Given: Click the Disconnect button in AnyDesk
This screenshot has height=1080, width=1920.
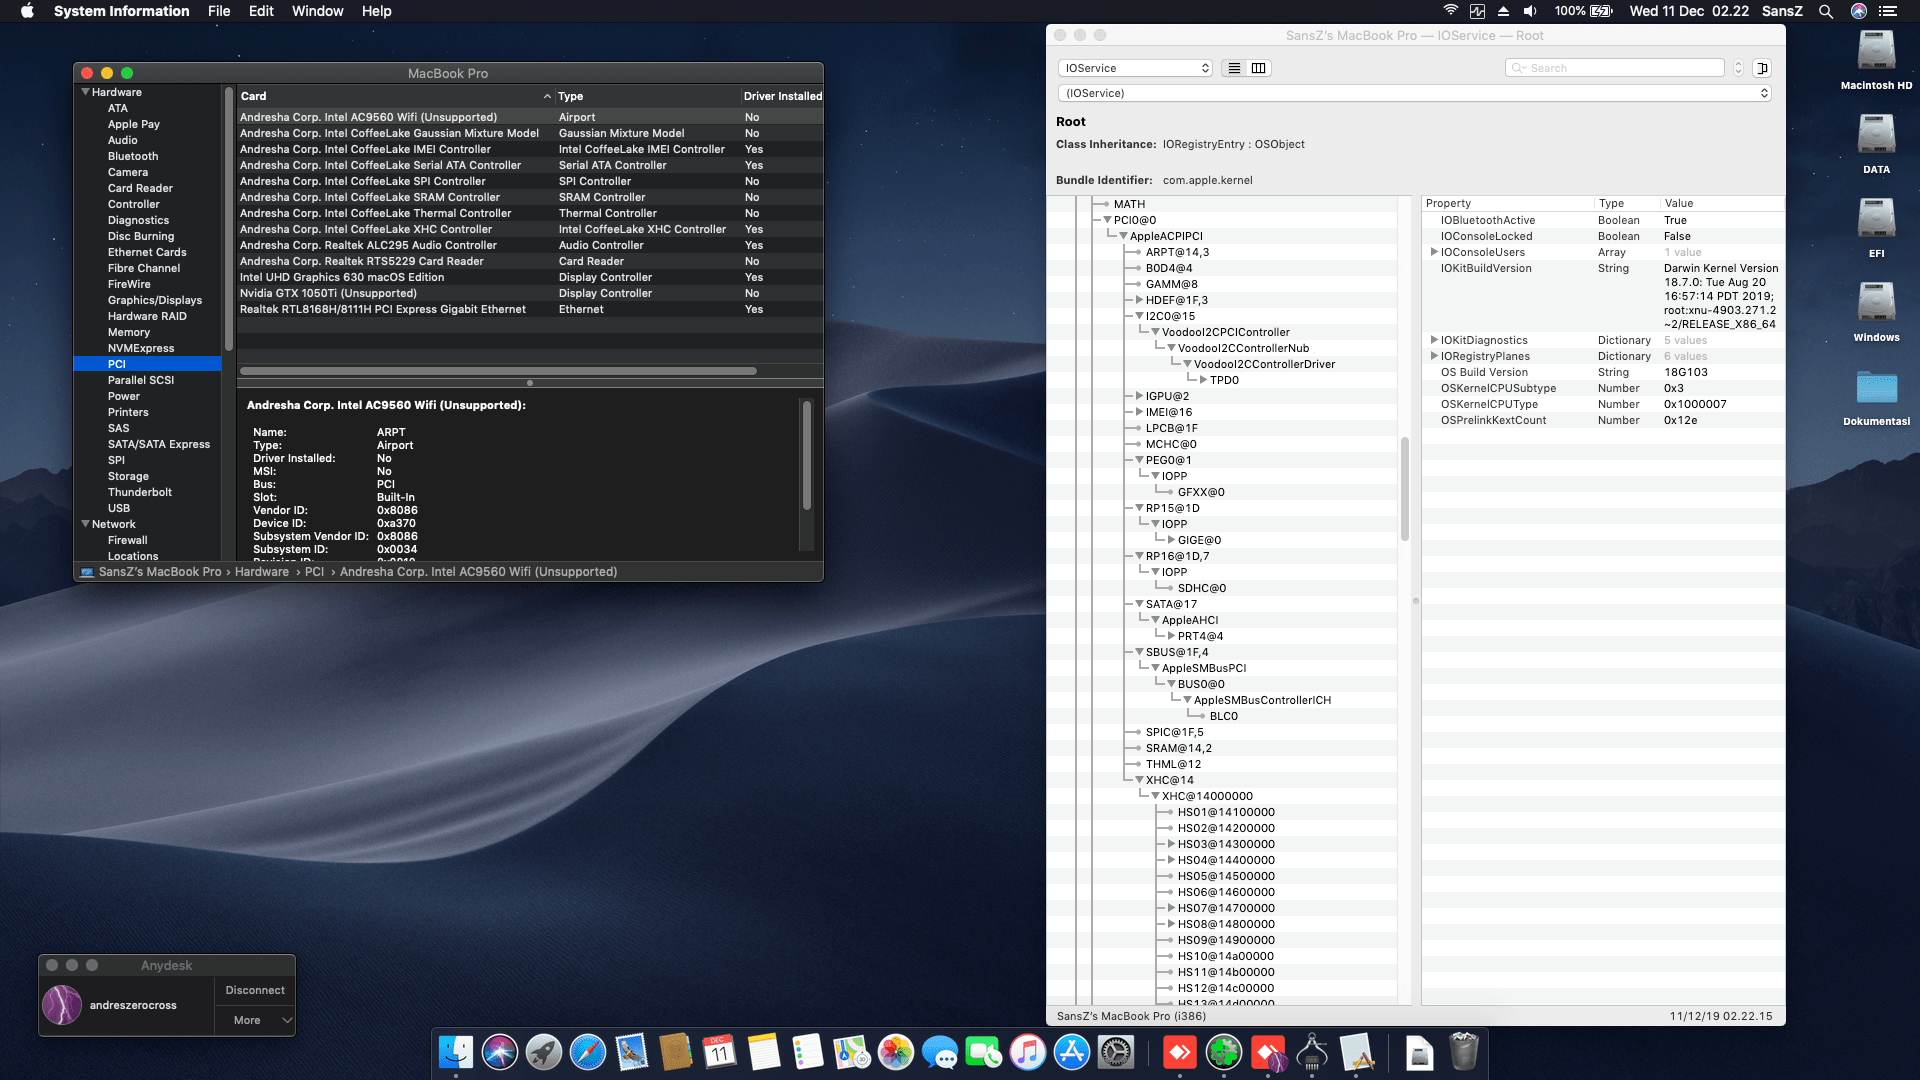Looking at the screenshot, I should pyautogui.click(x=254, y=989).
